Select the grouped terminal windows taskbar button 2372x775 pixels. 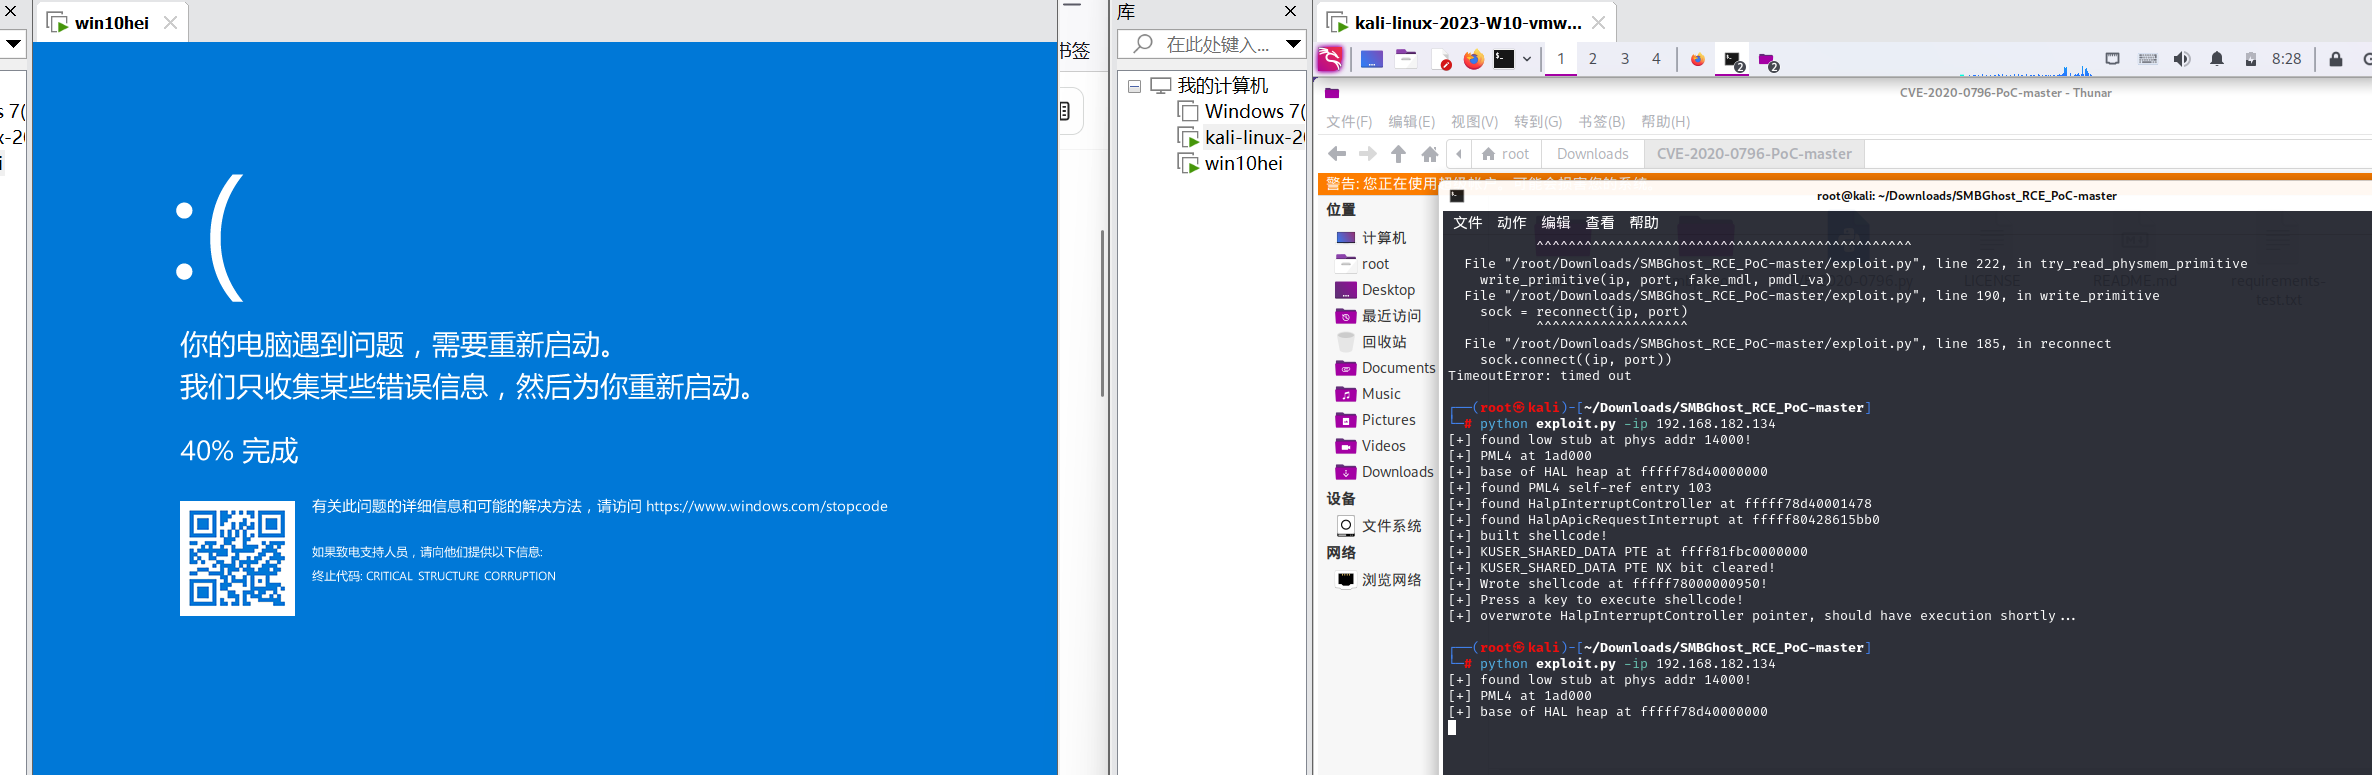(1734, 60)
